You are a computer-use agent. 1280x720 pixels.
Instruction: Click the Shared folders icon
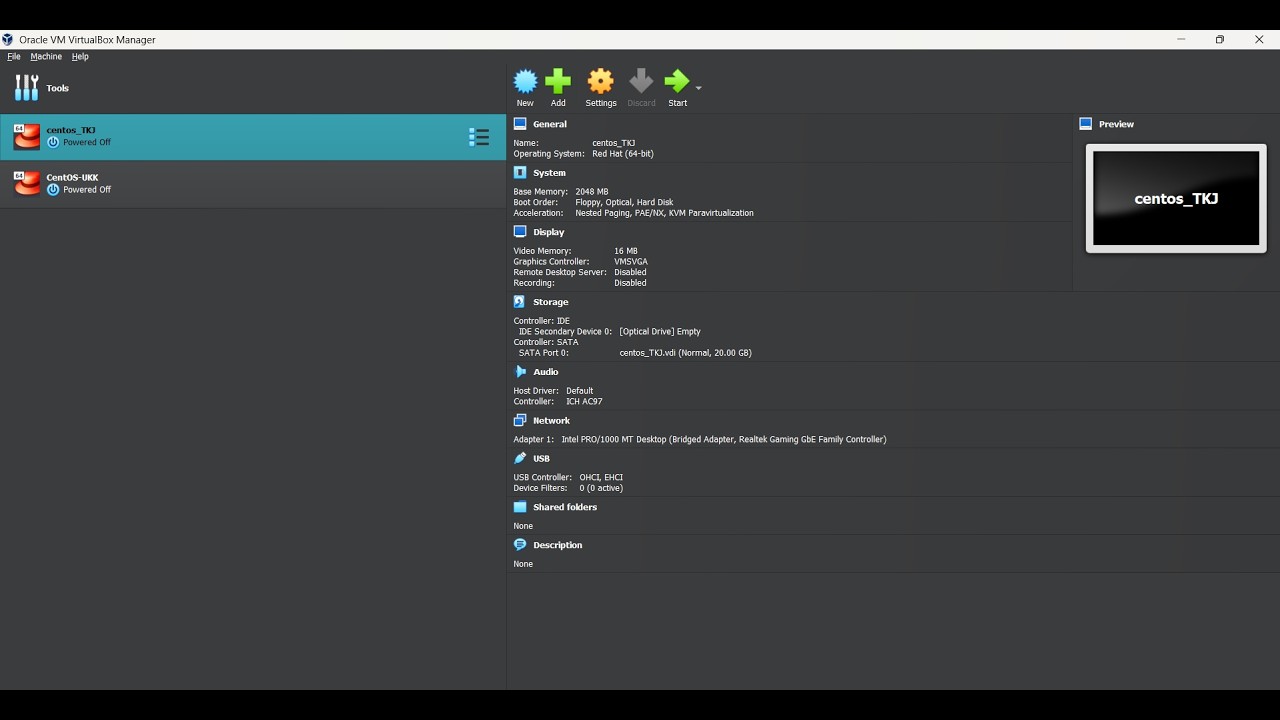point(520,507)
